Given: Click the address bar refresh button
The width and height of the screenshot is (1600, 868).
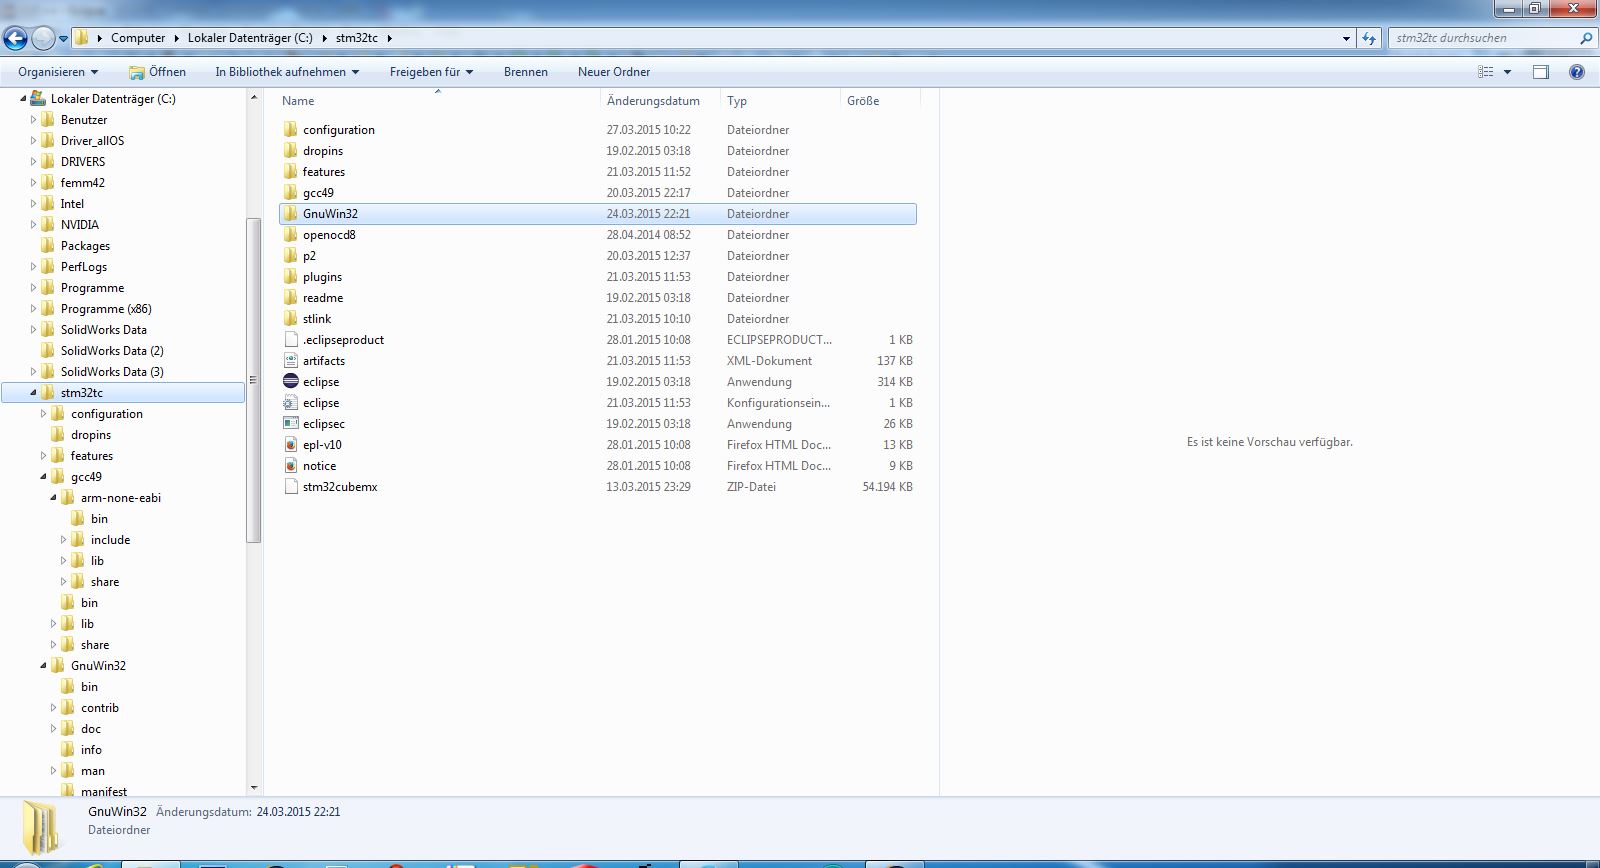Looking at the screenshot, I should 1369,38.
